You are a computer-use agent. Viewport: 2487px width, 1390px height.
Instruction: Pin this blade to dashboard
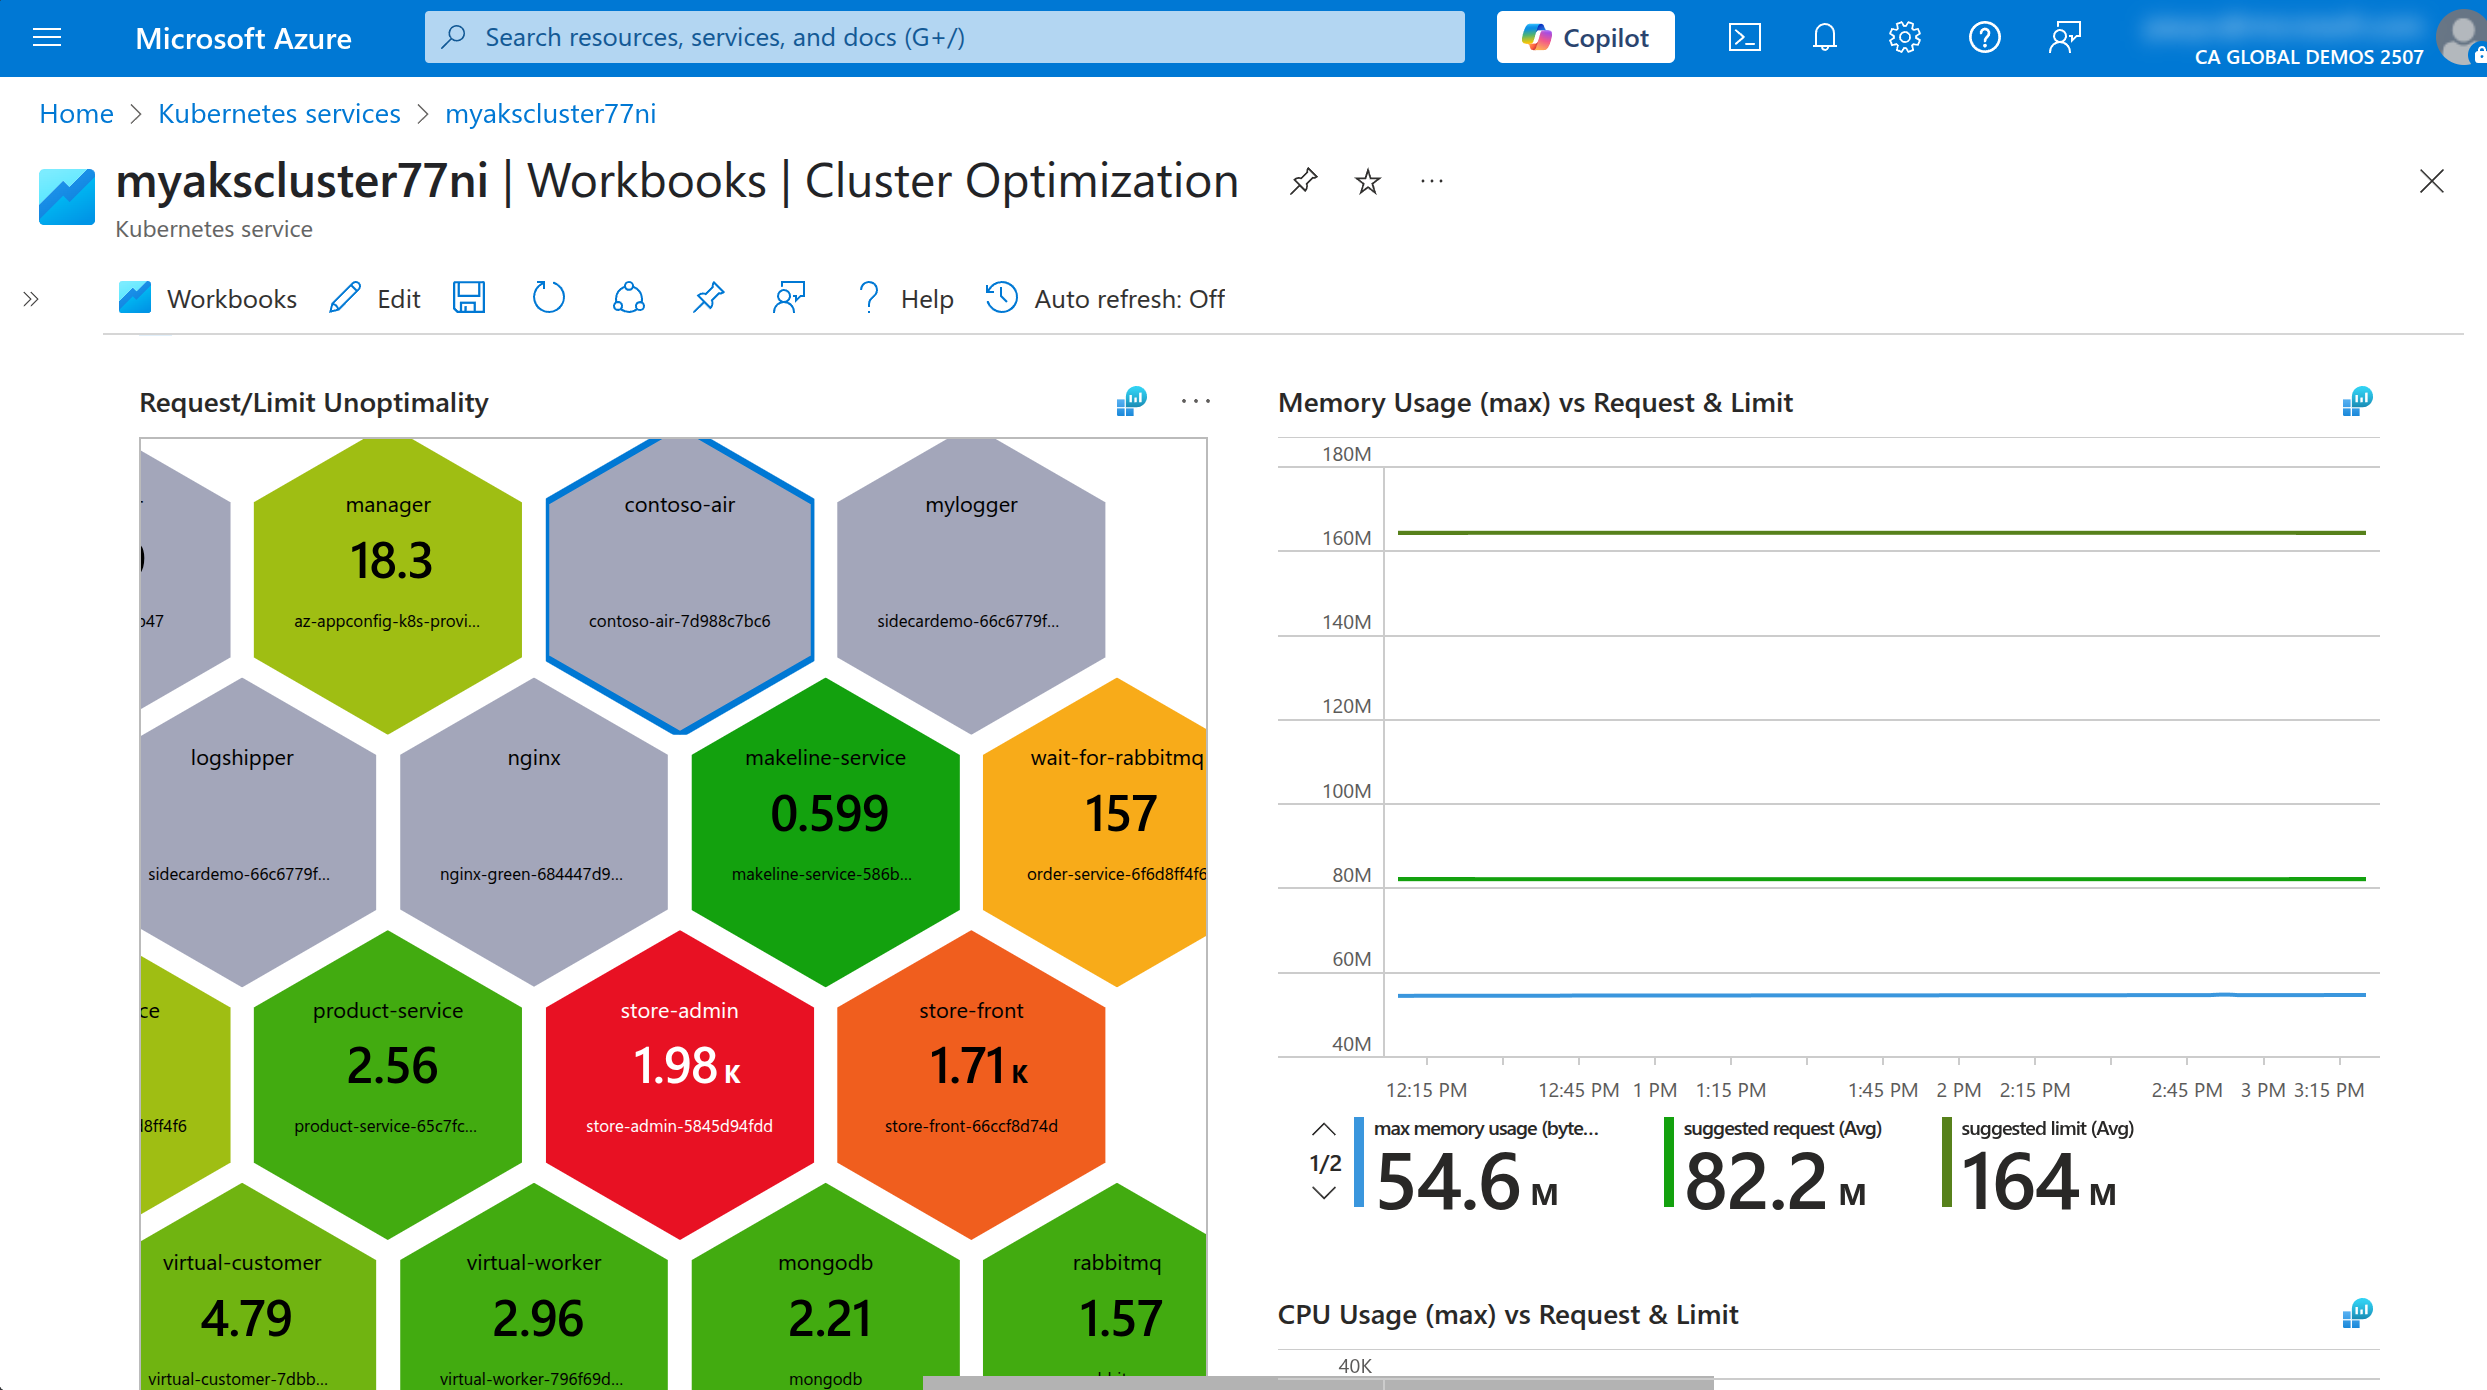(x=1304, y=181)
